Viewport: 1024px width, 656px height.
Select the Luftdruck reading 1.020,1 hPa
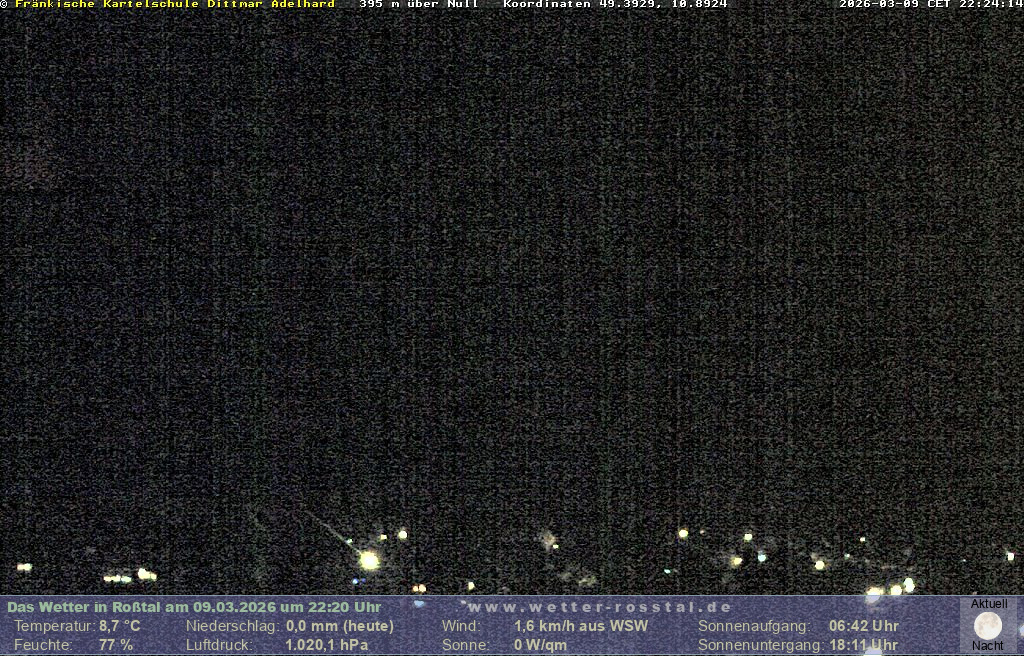(326, 645)
